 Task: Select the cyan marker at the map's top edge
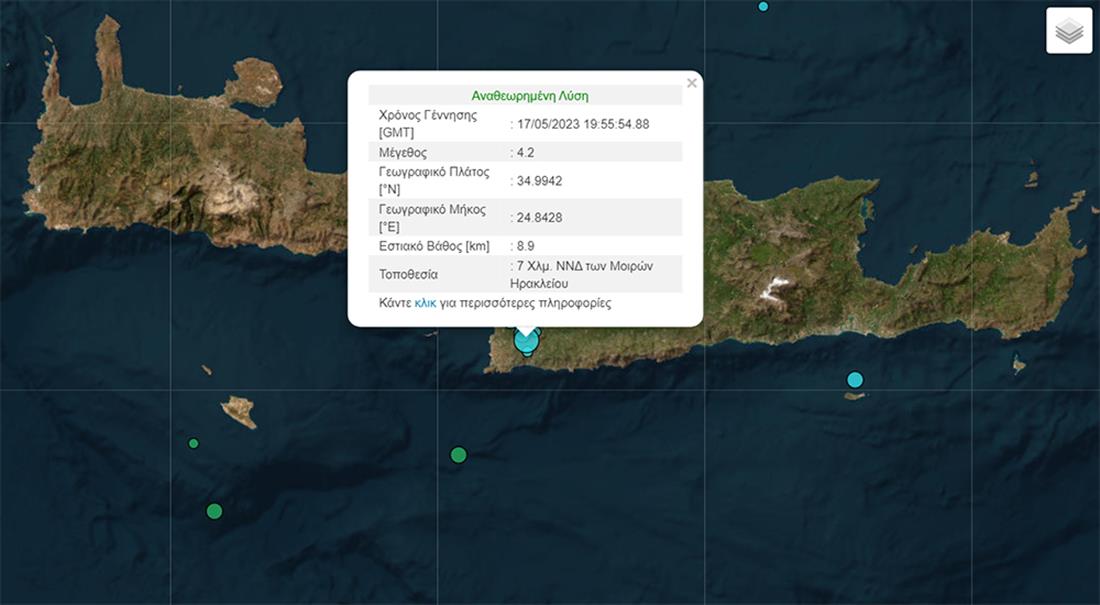(763, 6)
